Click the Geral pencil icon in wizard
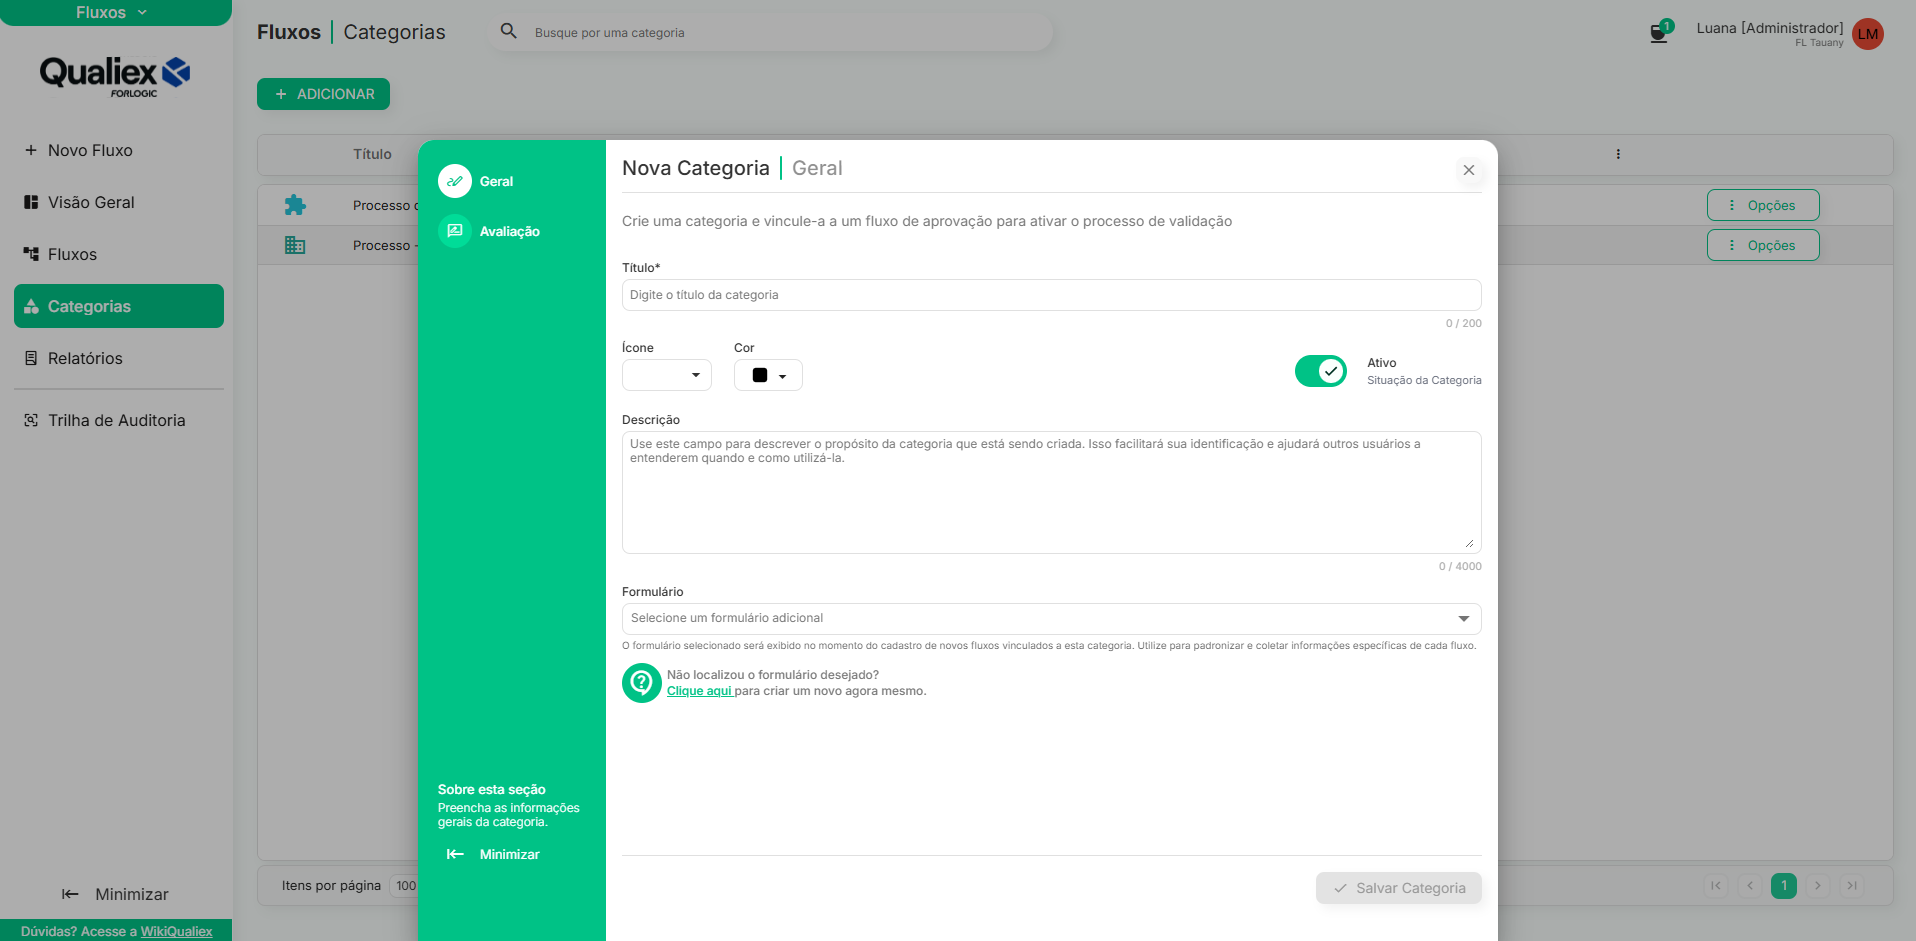 click(x=455, y=181)
